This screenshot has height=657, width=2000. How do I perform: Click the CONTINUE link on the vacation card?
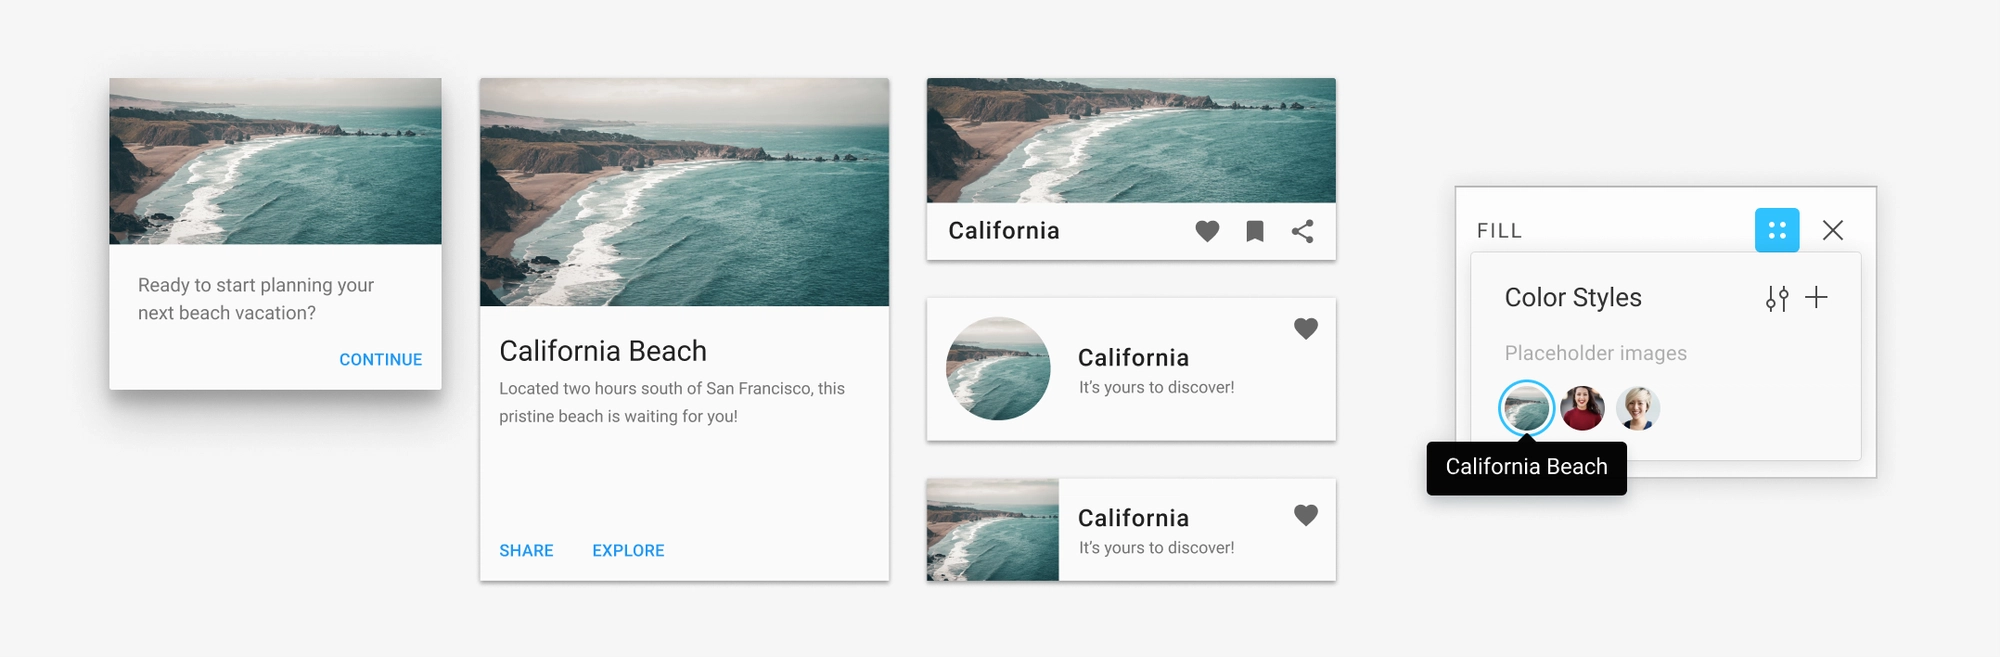click(x=380, y=359)
